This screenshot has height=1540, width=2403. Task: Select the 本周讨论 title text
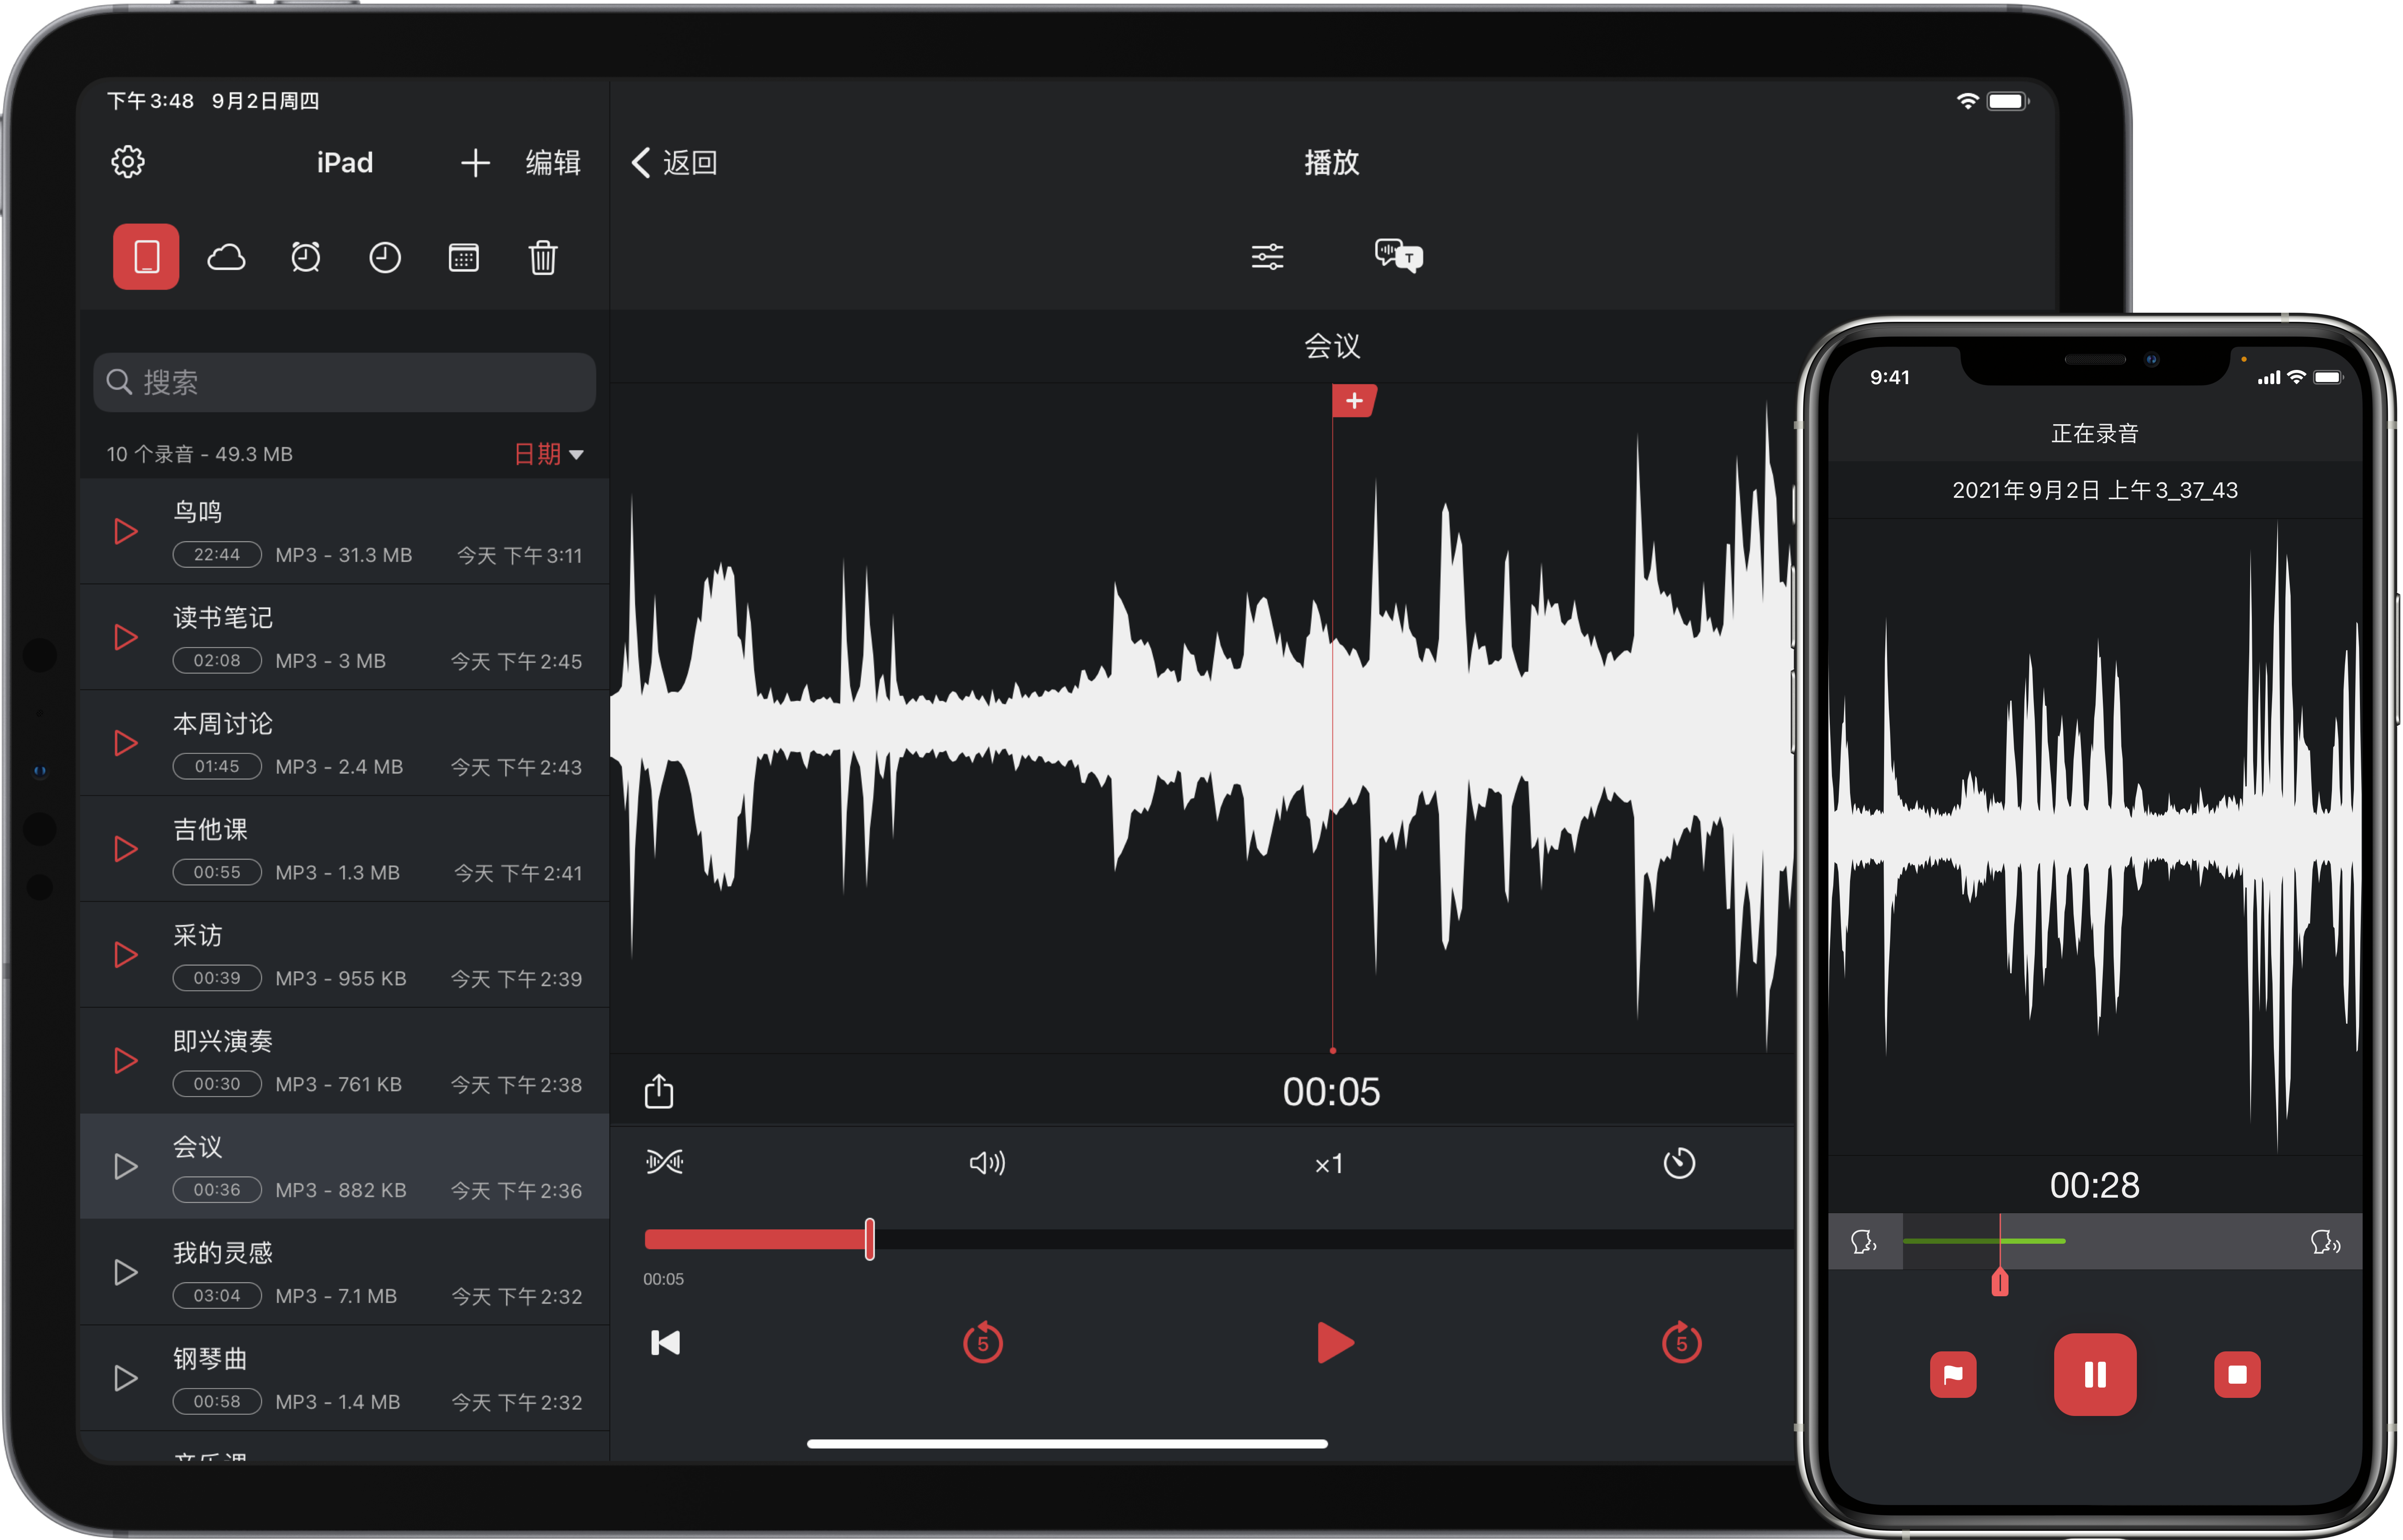pyautogui.click(x=223, y=724)
